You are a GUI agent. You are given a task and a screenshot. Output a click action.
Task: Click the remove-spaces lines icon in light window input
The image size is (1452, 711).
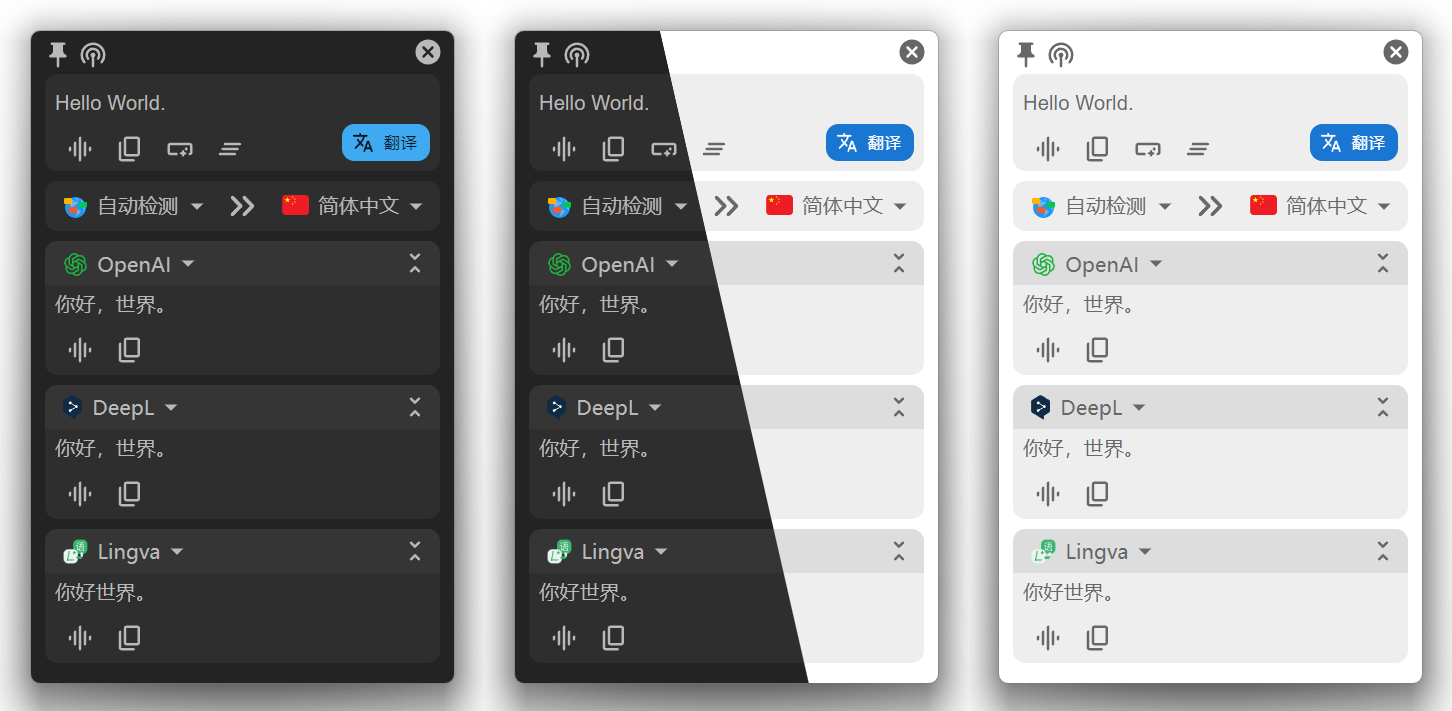(x=1198, y=149)
